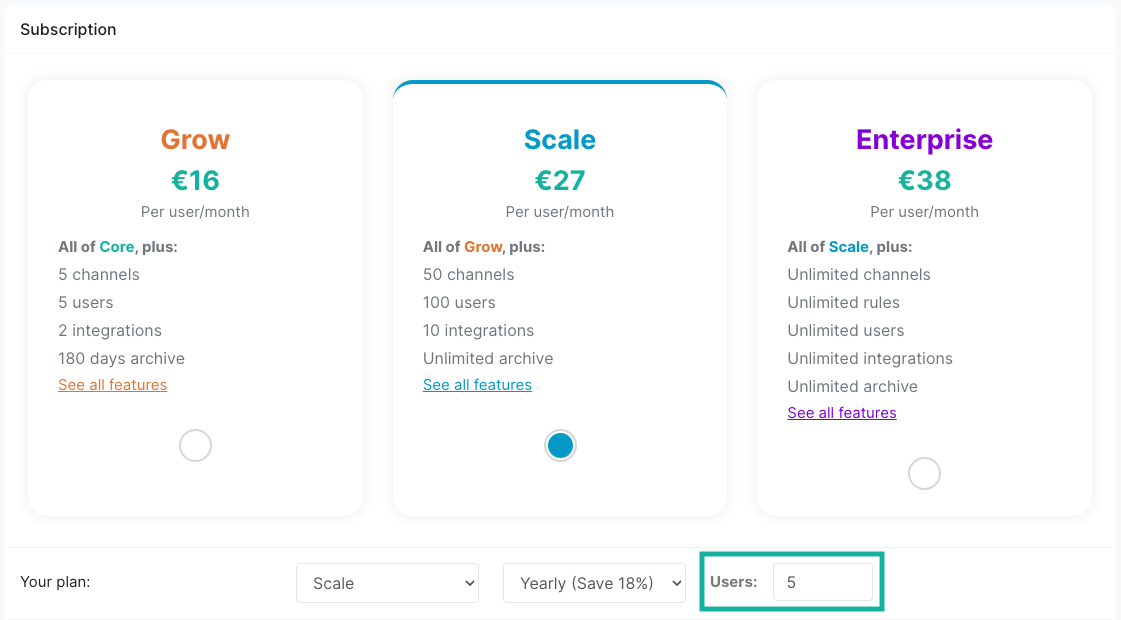Click the €38 price on Enterprise card
The image size is (1121, 620).
(x=924, y=180)
